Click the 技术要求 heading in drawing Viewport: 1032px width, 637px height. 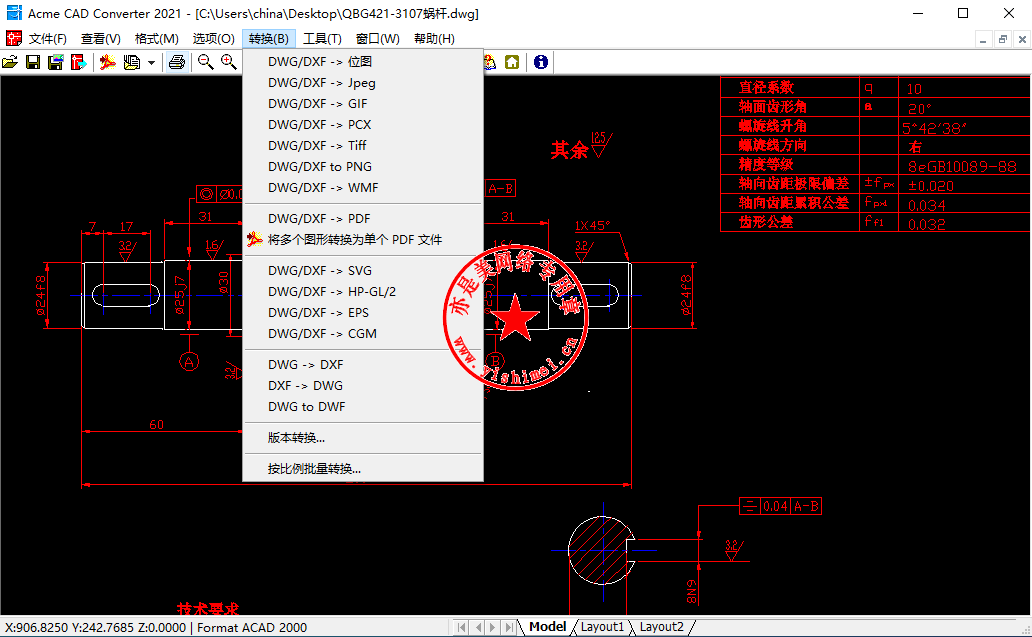(208, 609)
